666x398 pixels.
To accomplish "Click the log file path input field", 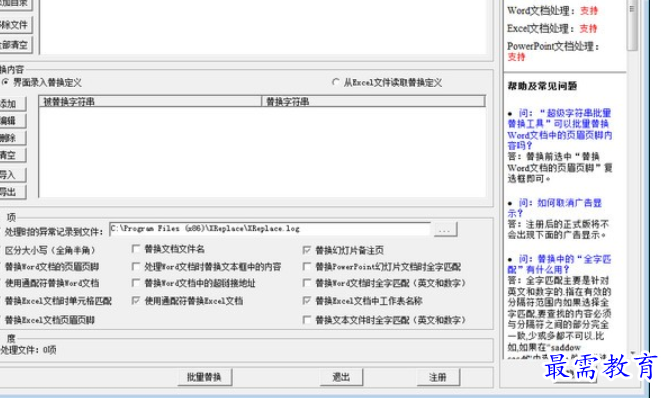I will click(270, 229).
